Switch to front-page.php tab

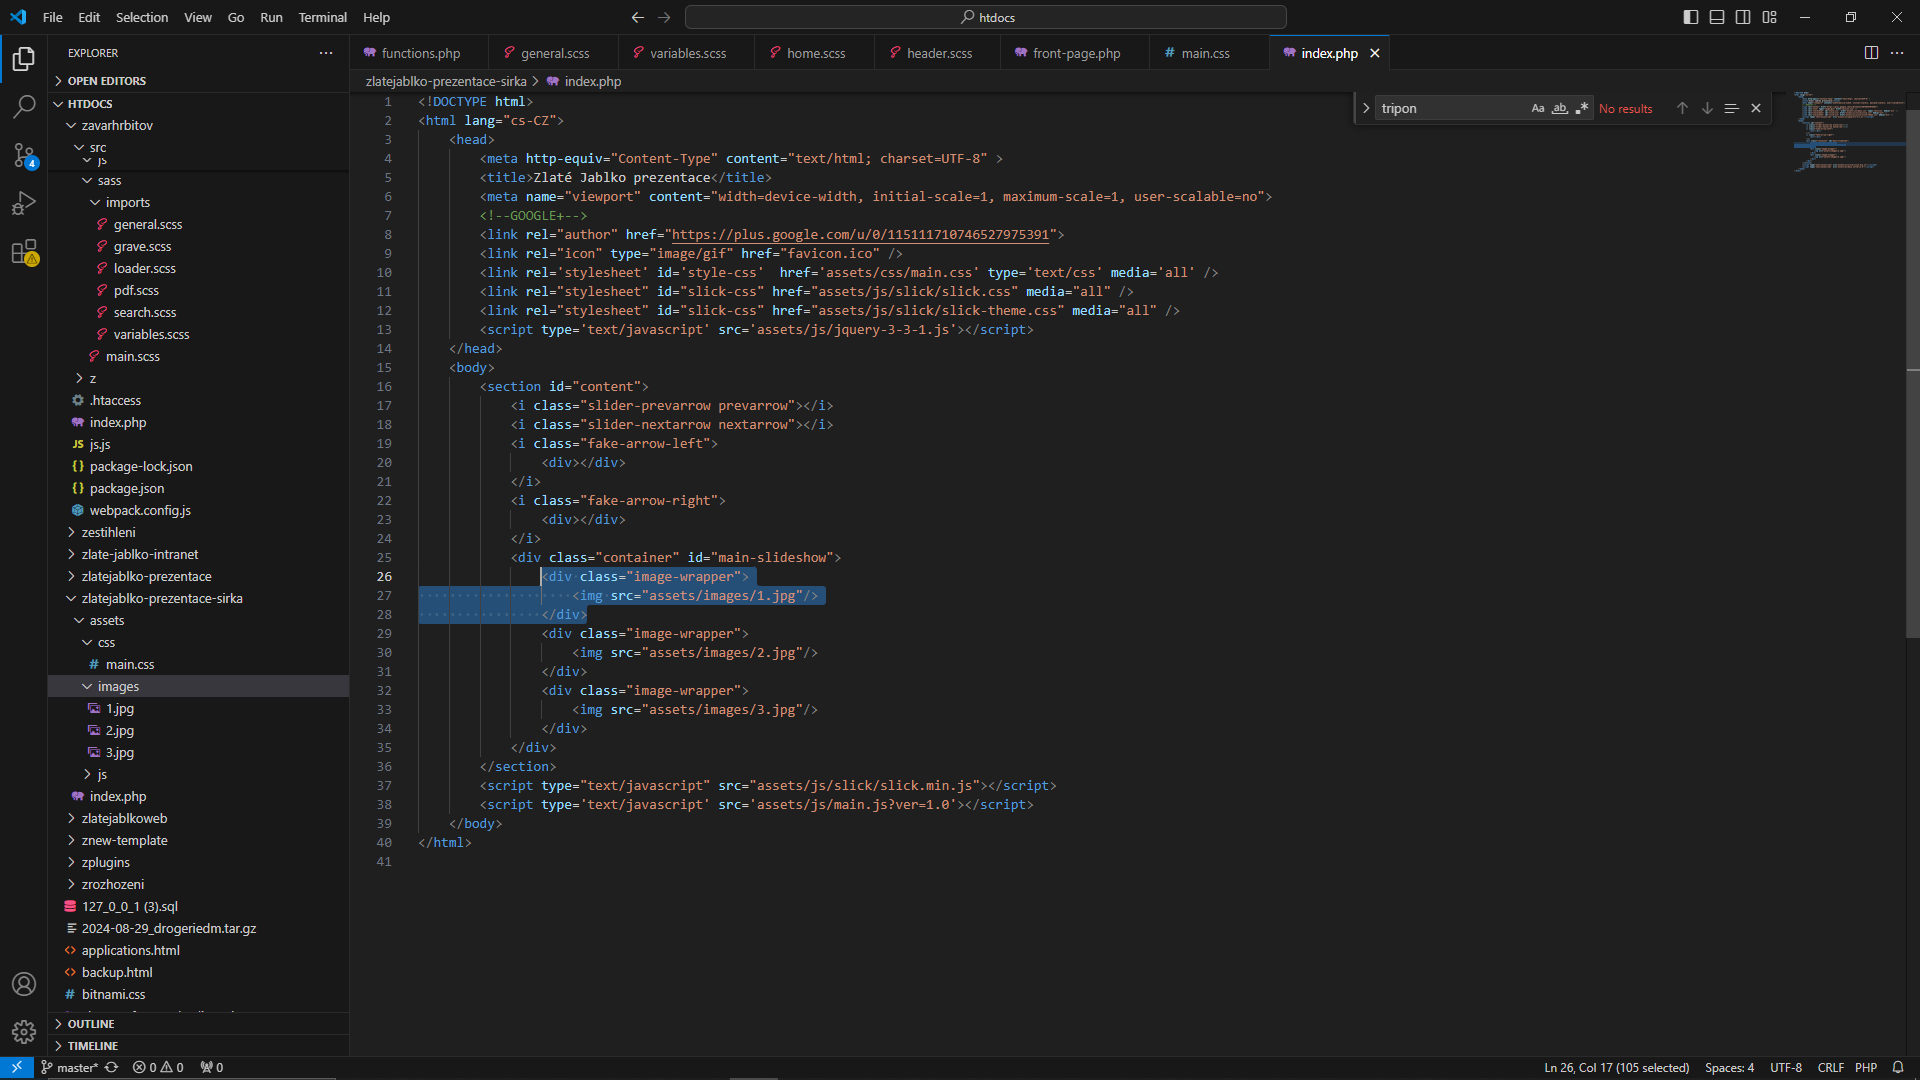click(1075, 53)
